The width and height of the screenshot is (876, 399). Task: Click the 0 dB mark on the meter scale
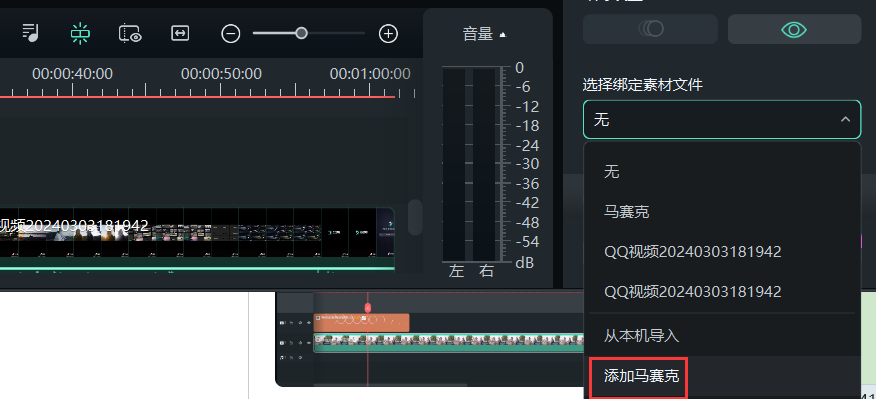tap(520, 68)
